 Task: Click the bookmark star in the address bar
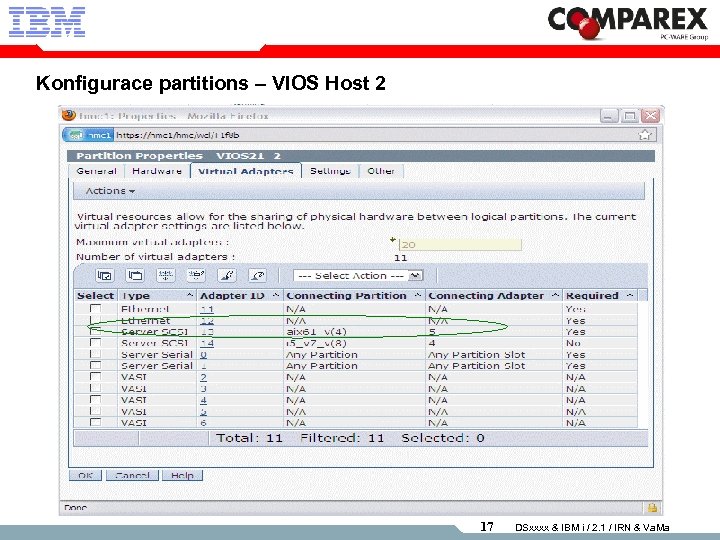(x=645, y=135)
